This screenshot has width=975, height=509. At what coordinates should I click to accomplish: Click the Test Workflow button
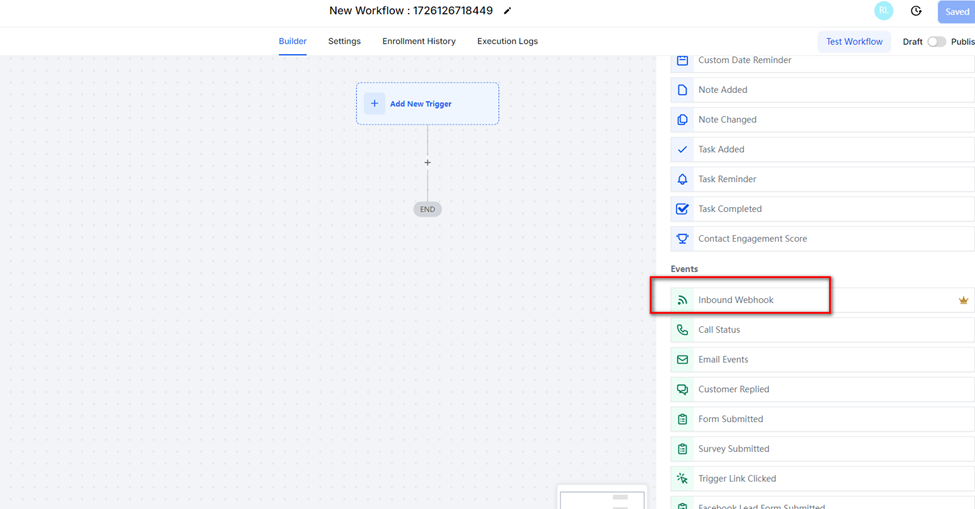coord(854,42)
